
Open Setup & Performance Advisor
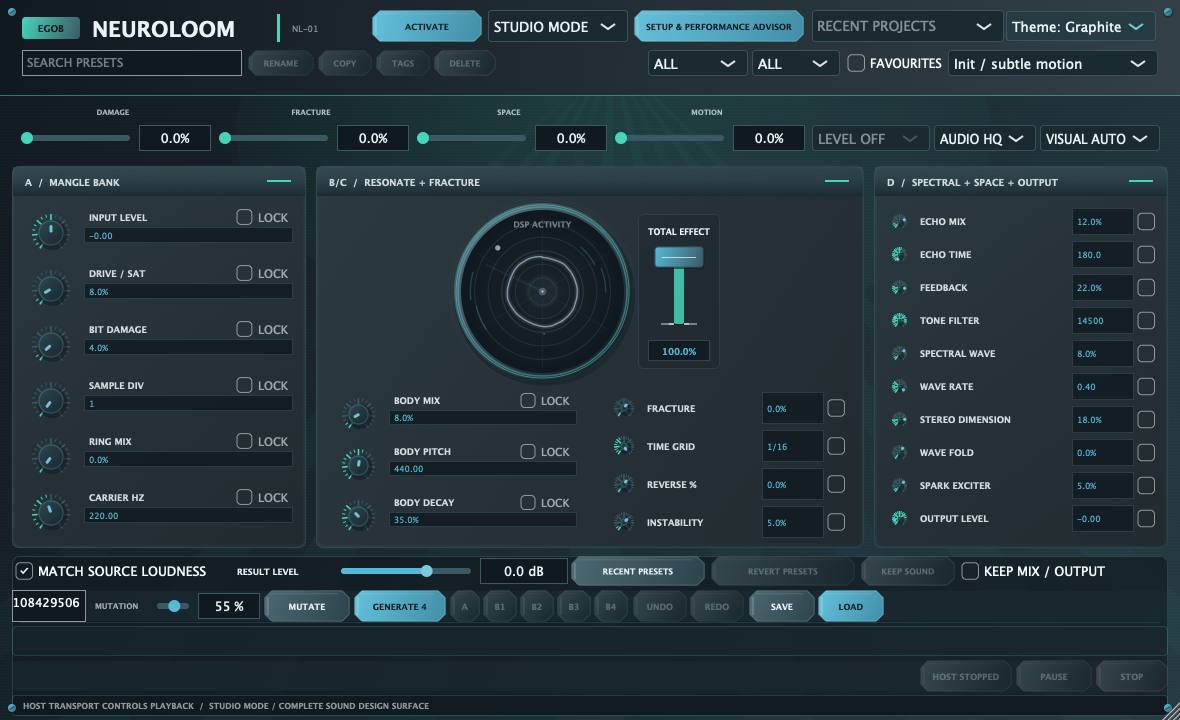[x=719, y=26]
